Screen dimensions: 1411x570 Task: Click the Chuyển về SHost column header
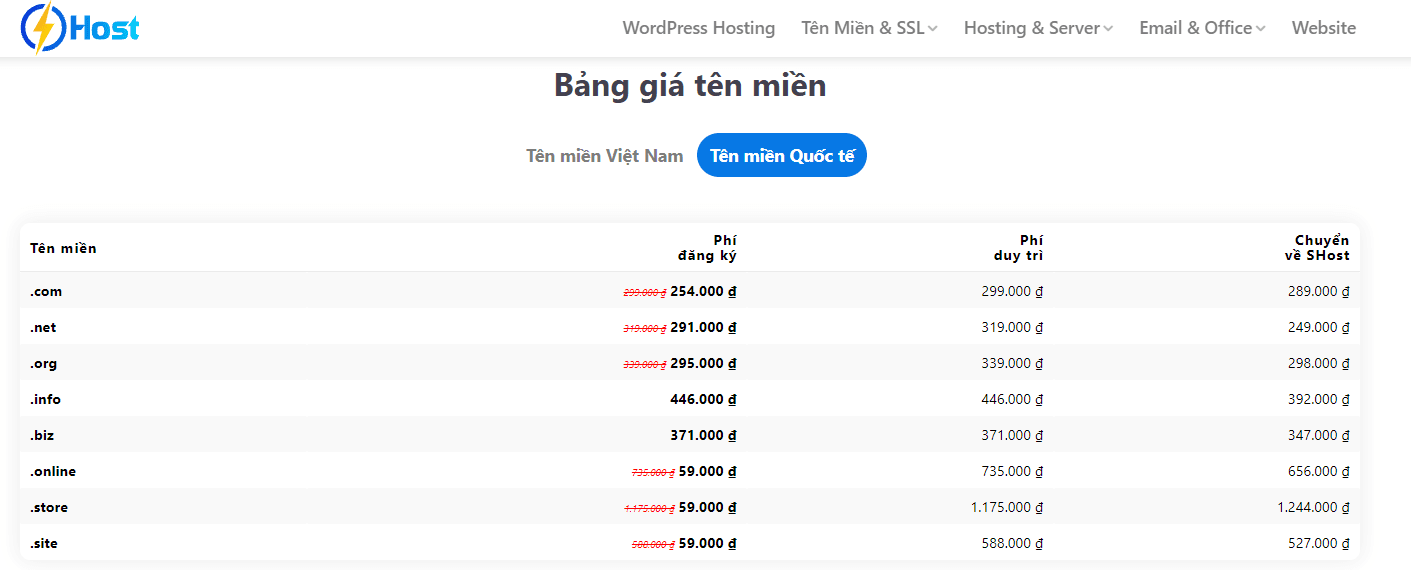[x=1317, y=248]
